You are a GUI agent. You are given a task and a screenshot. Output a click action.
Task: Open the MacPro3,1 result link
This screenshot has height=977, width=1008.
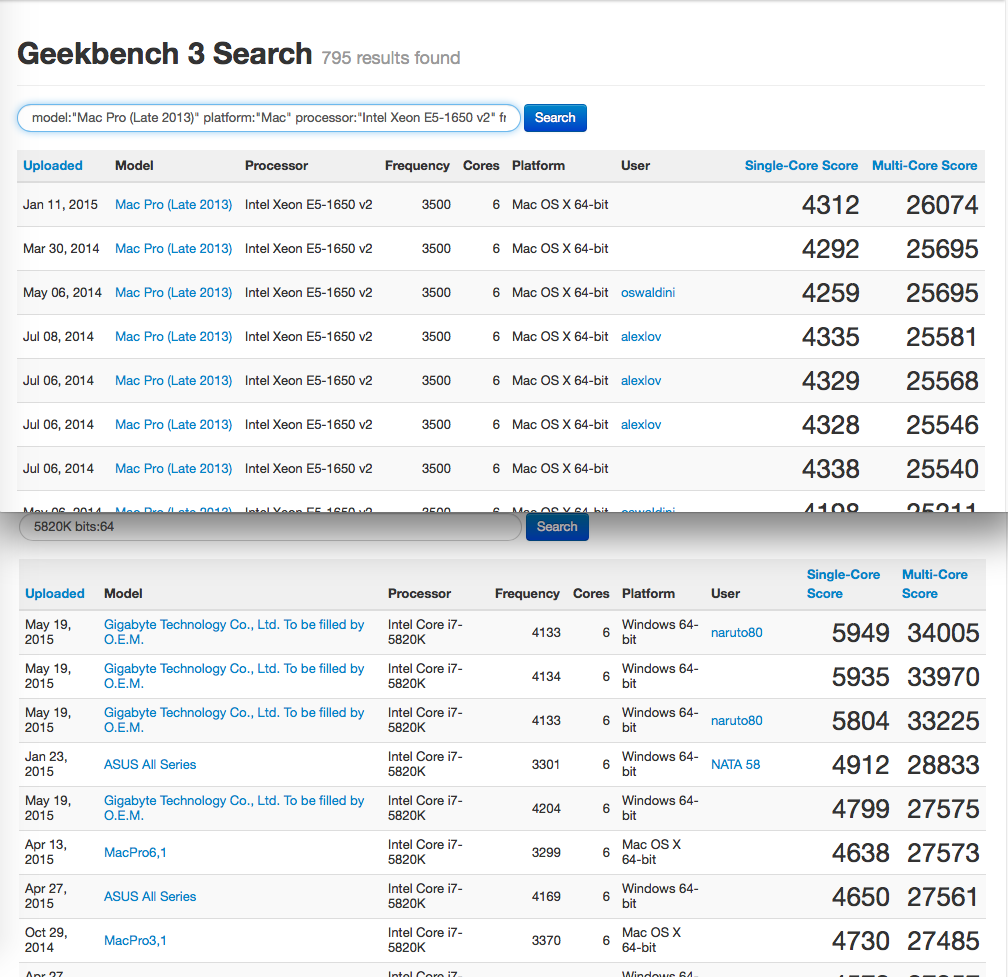(x=135, y=940)
